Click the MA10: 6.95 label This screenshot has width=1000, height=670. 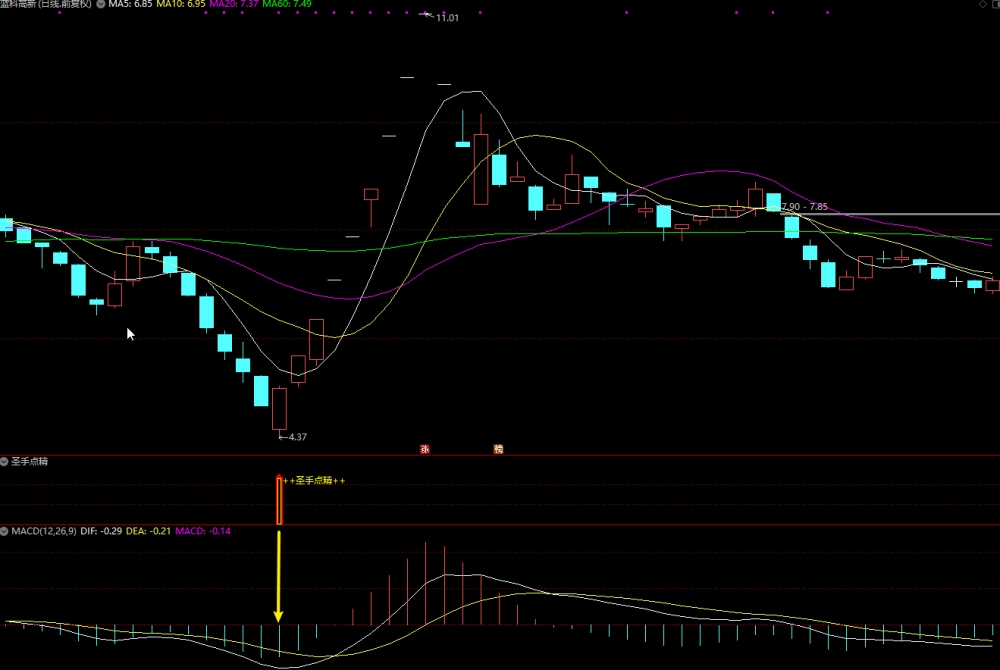(181, 4)
